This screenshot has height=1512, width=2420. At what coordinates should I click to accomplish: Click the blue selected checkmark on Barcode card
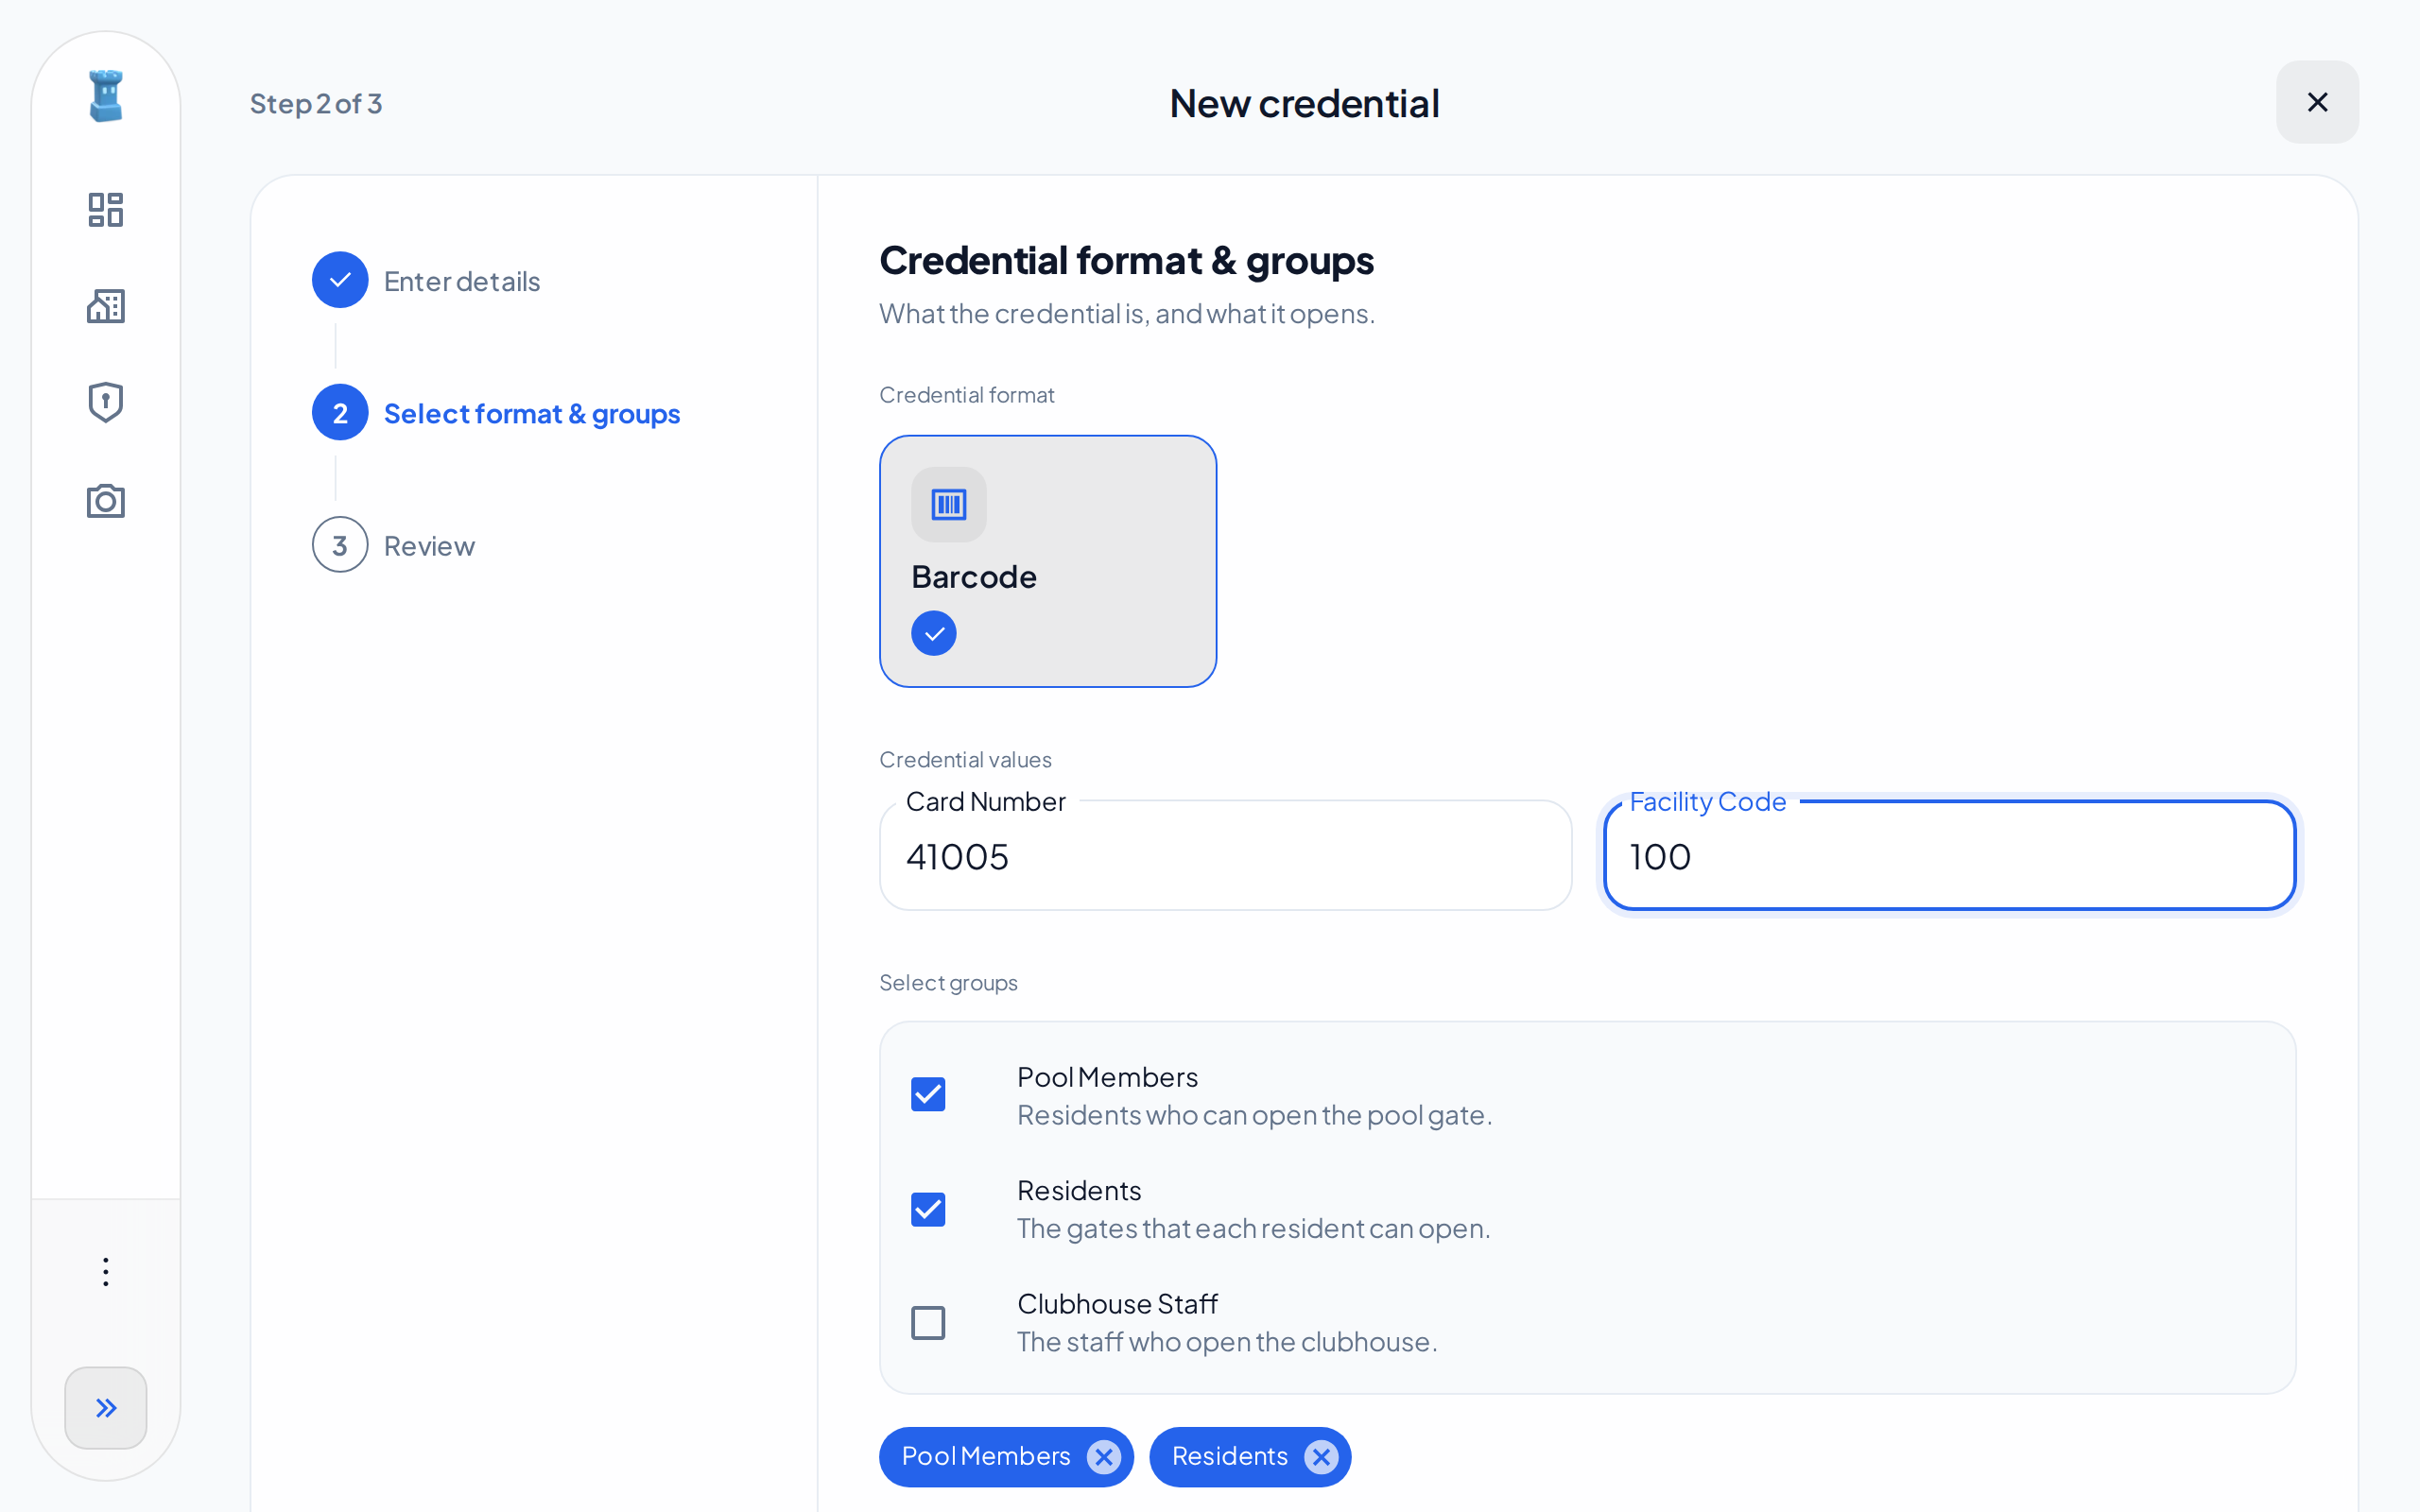click(933, 634)
